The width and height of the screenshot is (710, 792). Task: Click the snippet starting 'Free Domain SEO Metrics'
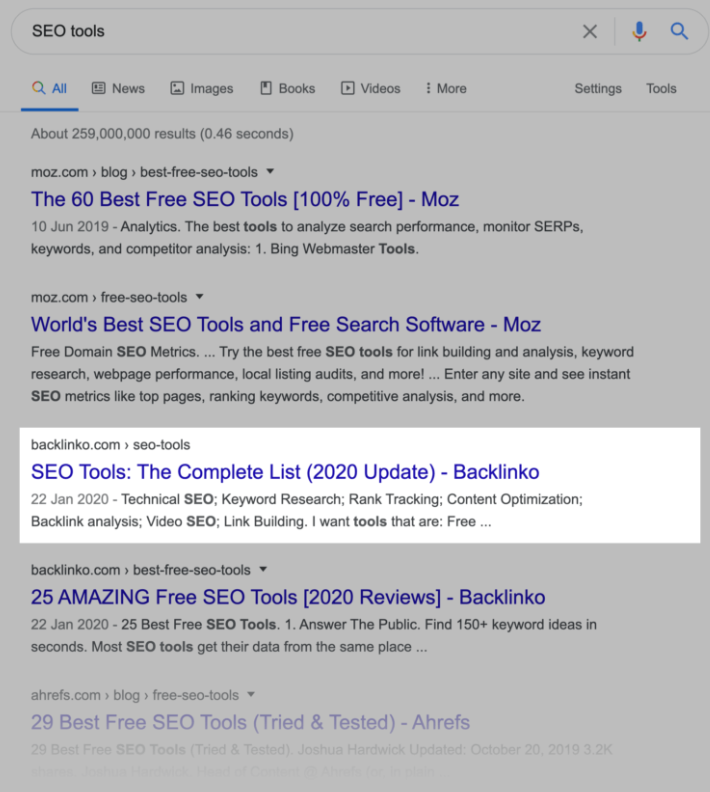pyautogui.click(x=332, y=374)
